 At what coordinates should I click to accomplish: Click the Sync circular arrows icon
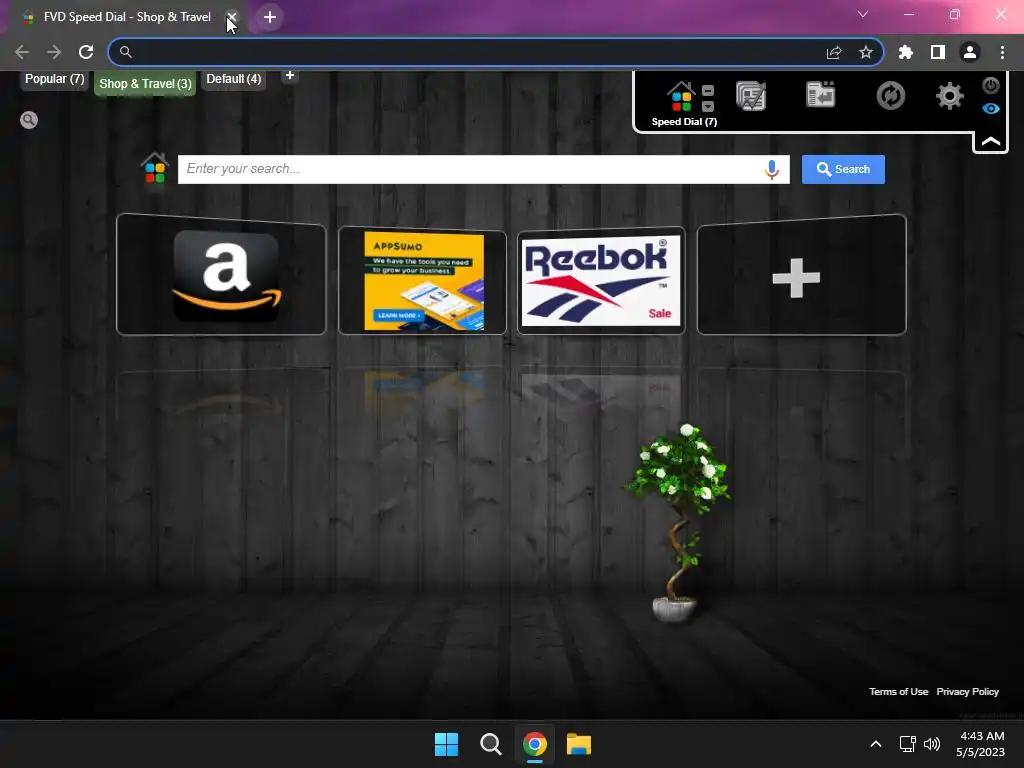tap(891, 96)
